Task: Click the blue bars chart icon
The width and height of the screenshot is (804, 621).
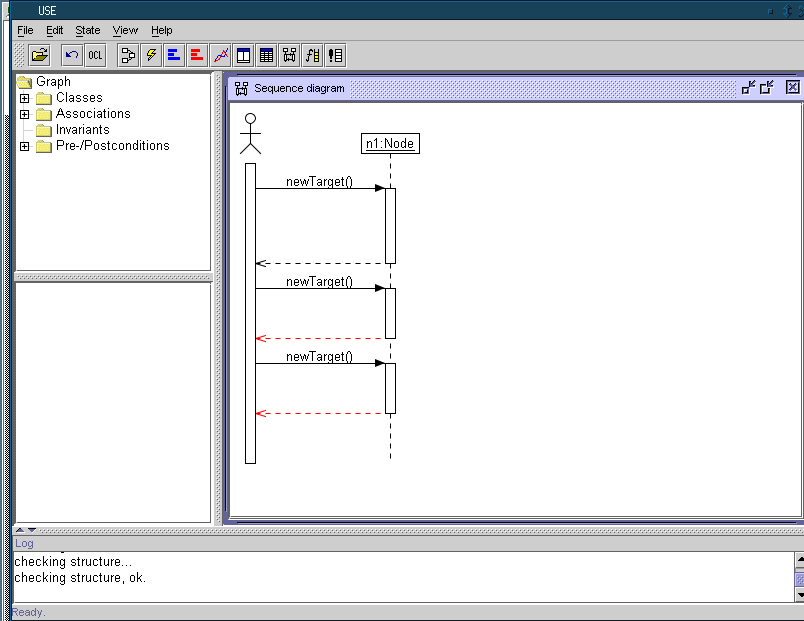Action: coord(174,55)
